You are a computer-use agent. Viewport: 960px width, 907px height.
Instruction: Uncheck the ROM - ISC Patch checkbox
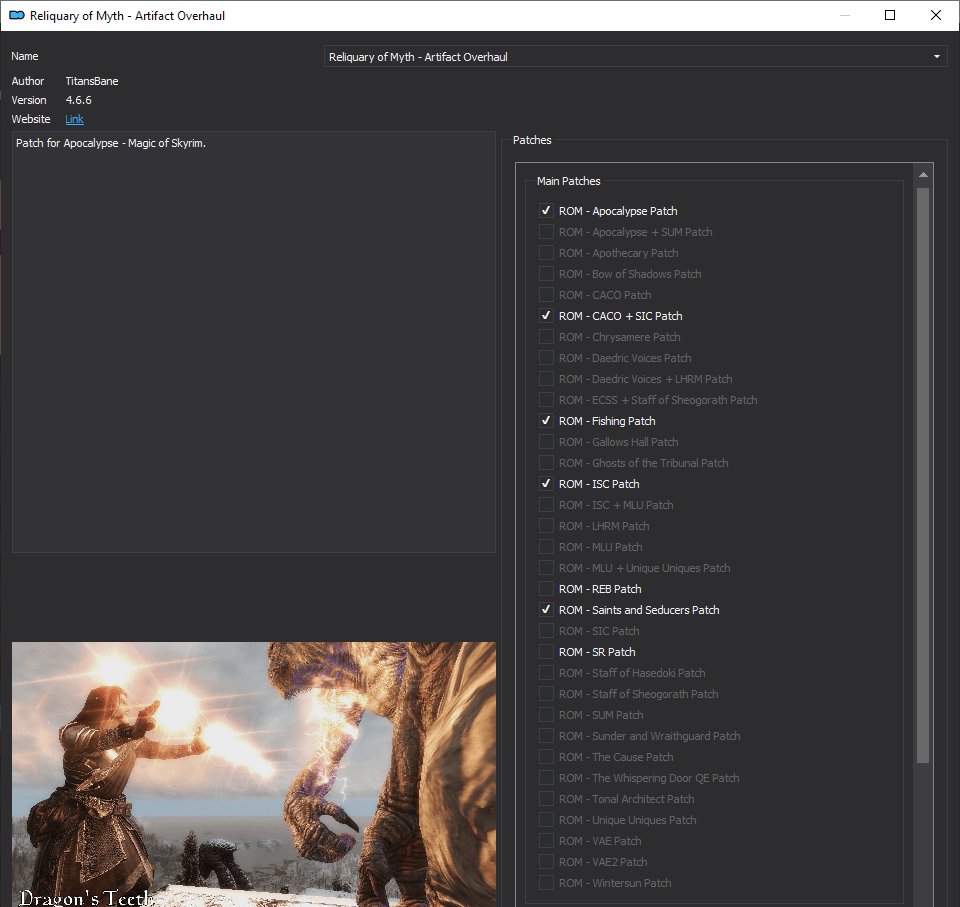coord(546,484)
